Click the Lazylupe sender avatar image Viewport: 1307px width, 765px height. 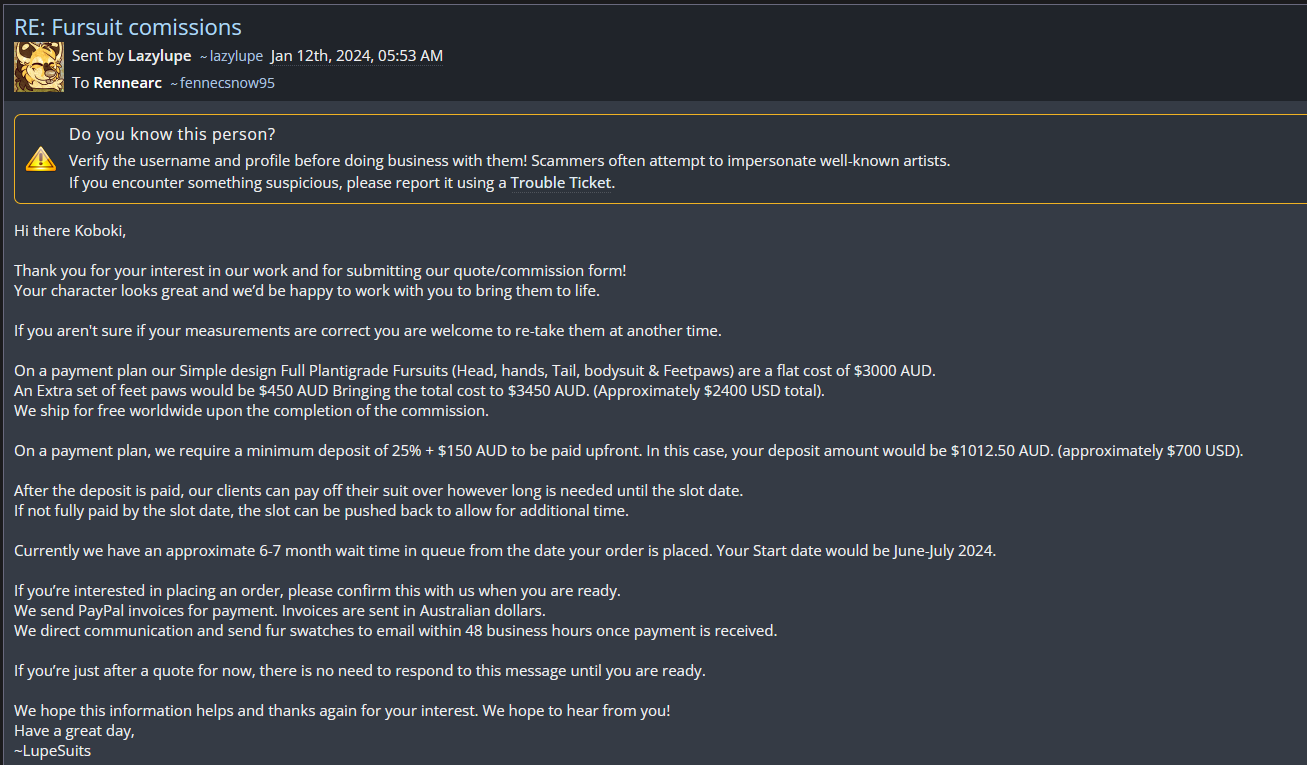39,67
